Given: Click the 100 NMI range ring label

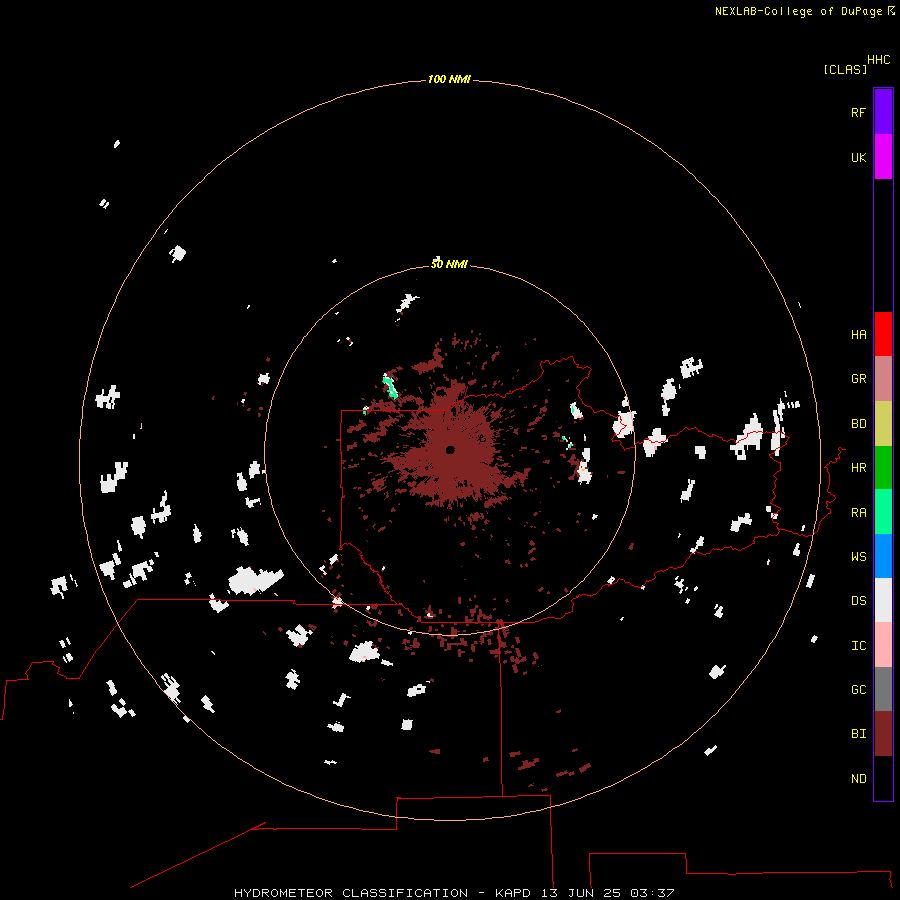Looking at the screenshot, I should pyautogui.click(x=449, y=79).
